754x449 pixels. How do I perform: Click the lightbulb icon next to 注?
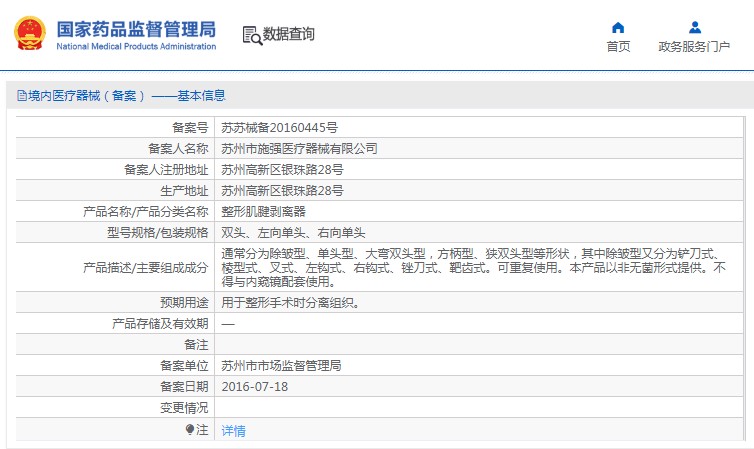point(190,429)
